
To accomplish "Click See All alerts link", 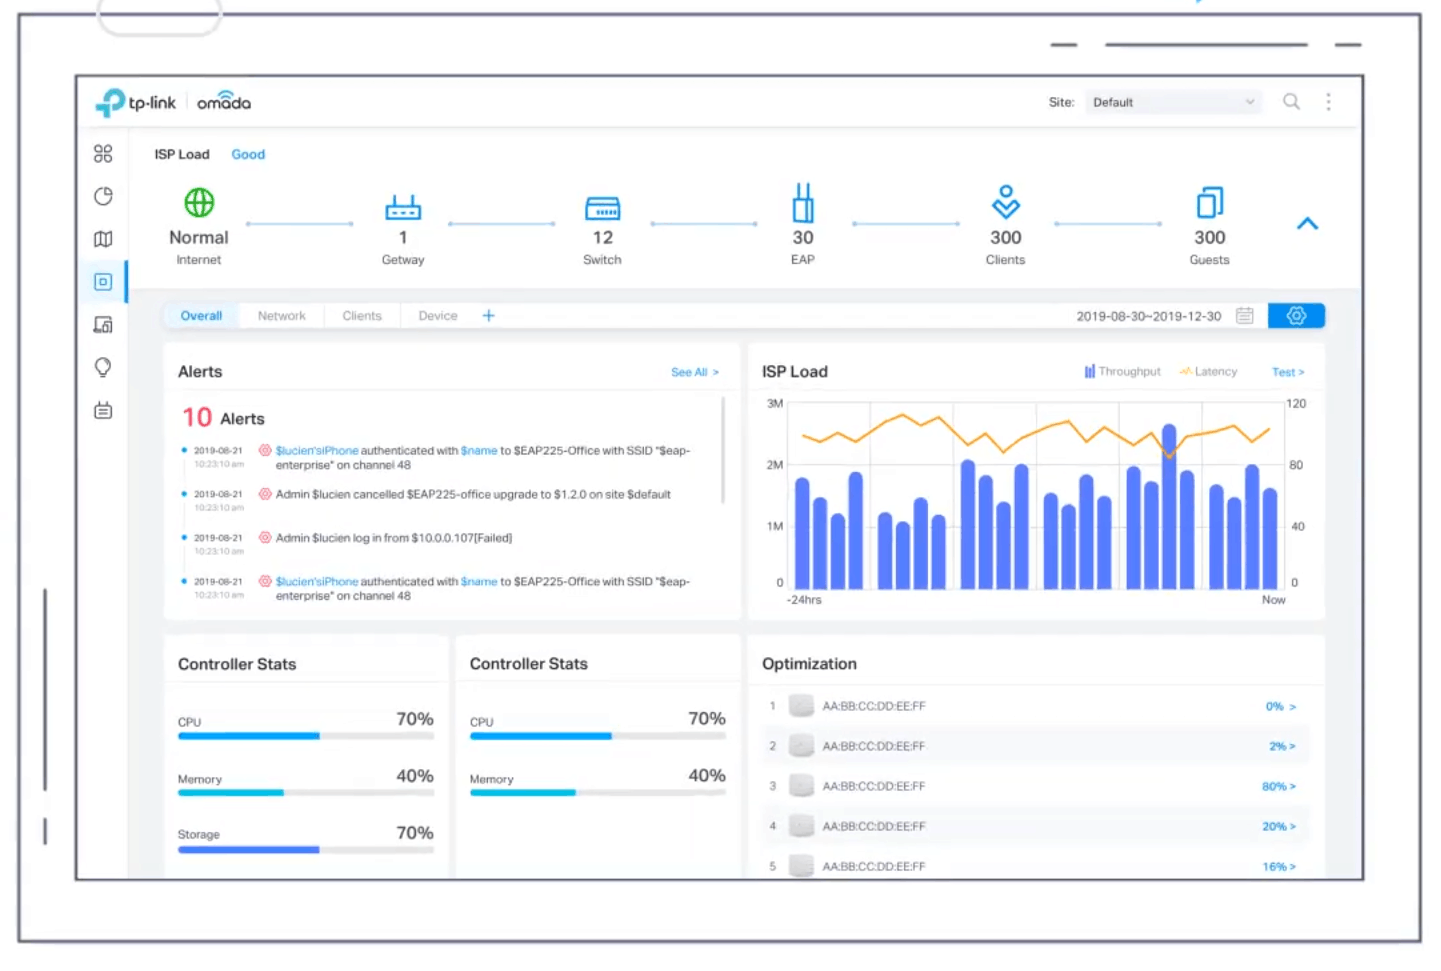I will (x=695, y=372).
